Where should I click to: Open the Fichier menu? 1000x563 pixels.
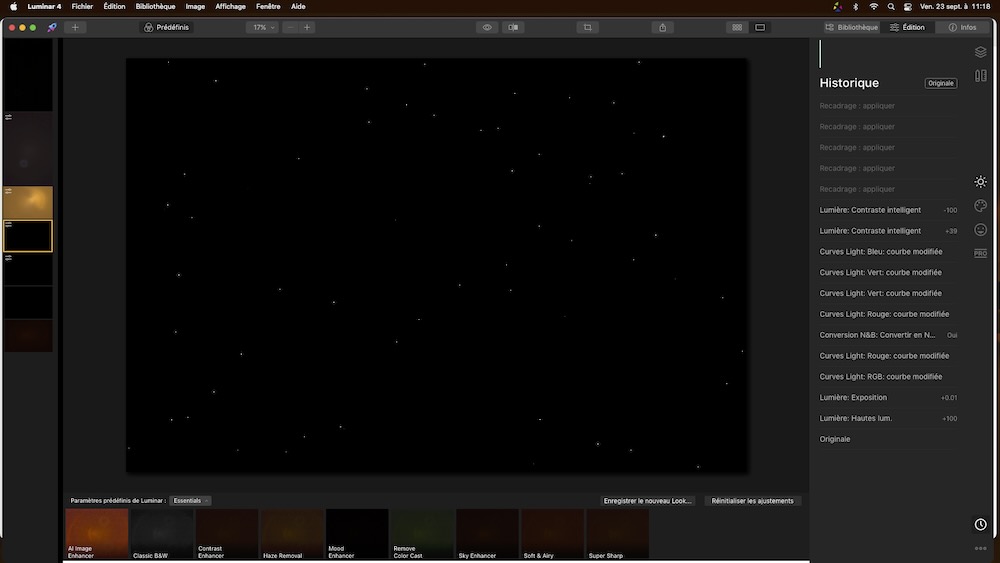tap(82, 6)
